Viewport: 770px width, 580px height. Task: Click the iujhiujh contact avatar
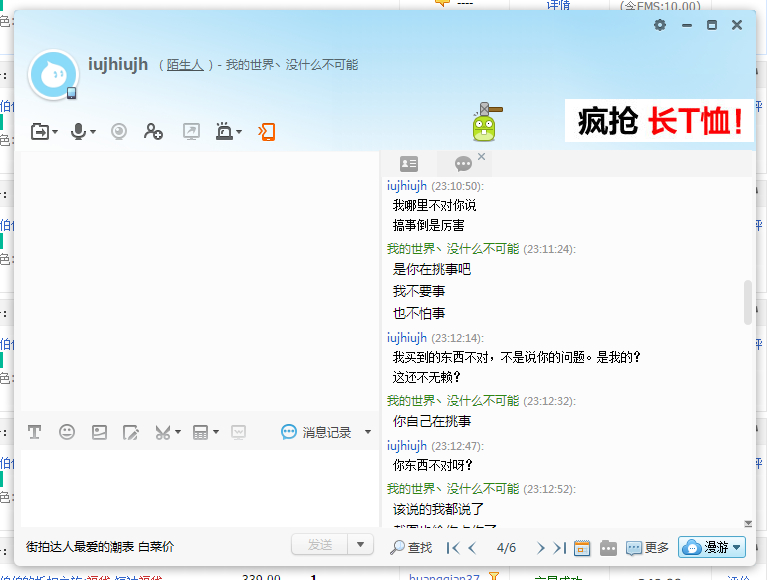click(54, 75)
